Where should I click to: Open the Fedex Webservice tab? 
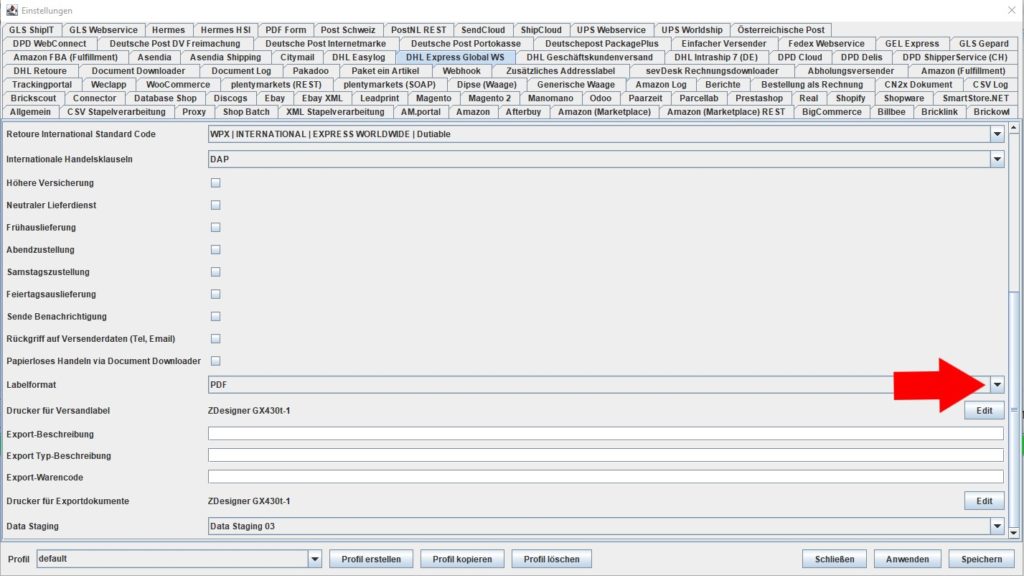point(825,43)
